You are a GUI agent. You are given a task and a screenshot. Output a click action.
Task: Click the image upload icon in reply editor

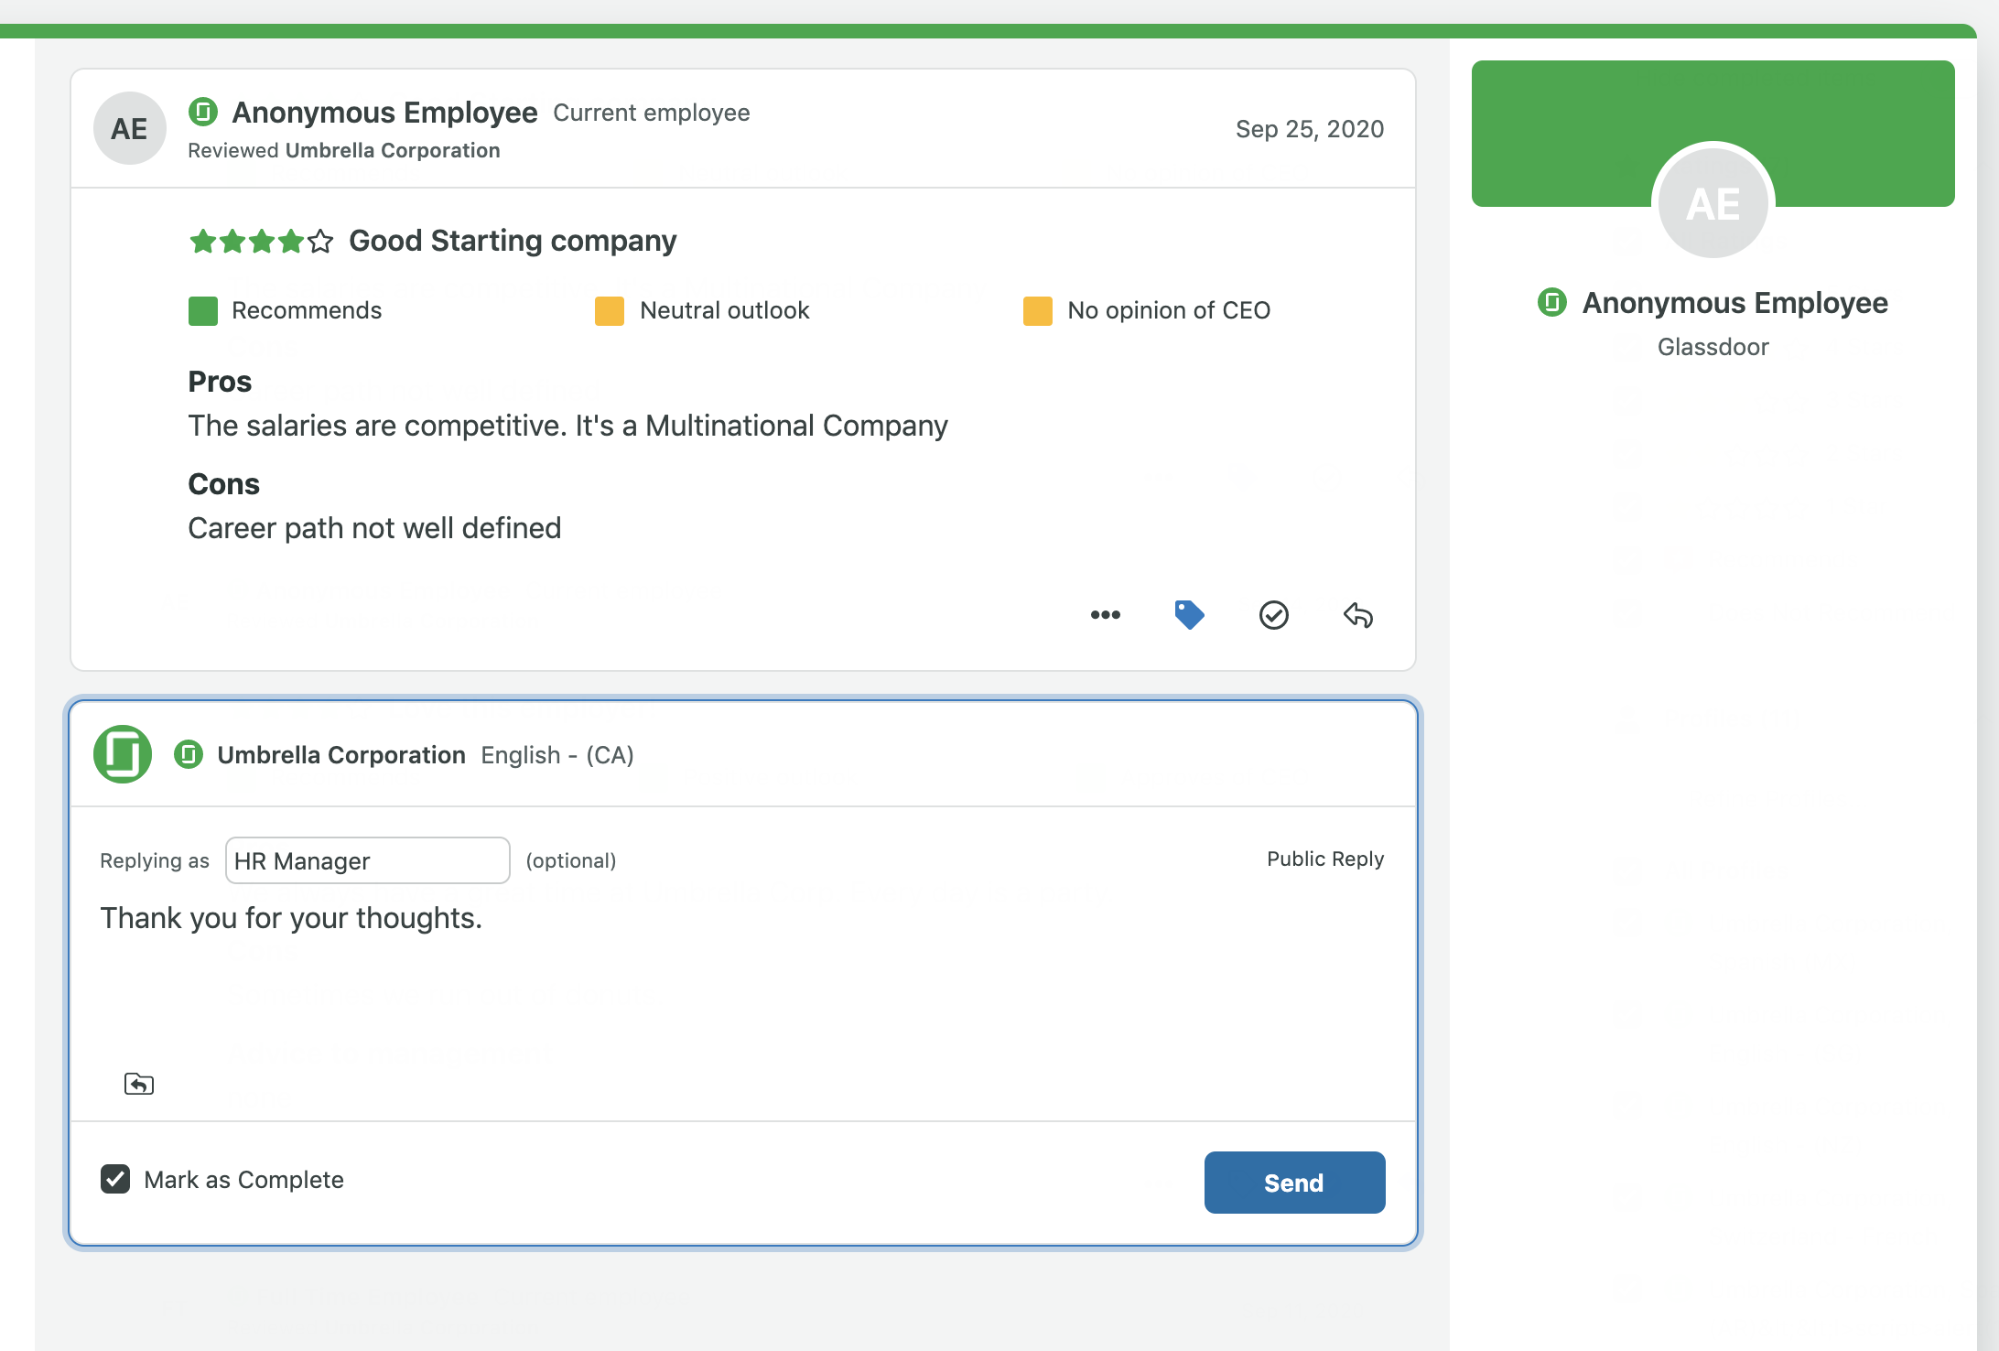pyautogui.click(x=139, y=1083)
